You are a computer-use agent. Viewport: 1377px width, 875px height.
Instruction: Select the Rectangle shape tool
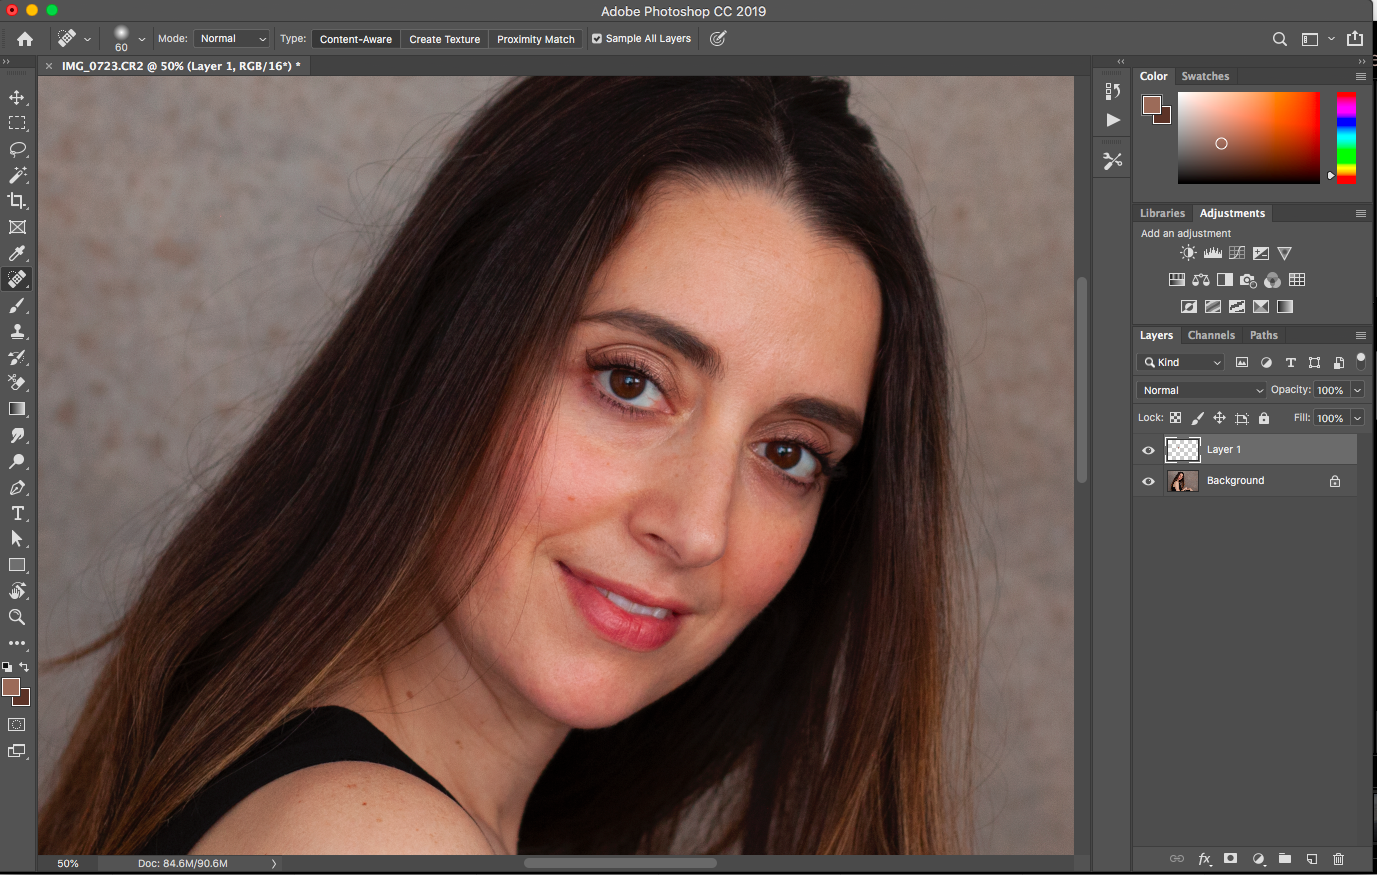tap(17, 565)
